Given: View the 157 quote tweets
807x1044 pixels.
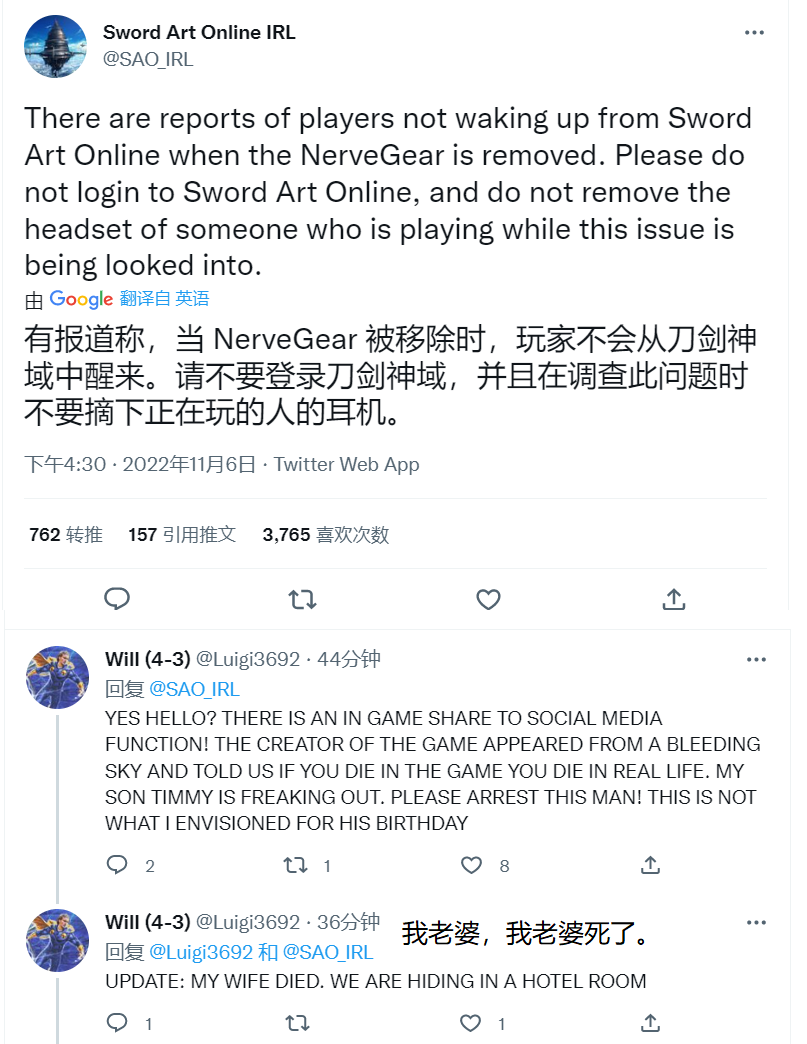Looking at the screenshot, I should [x=182, y=535].
